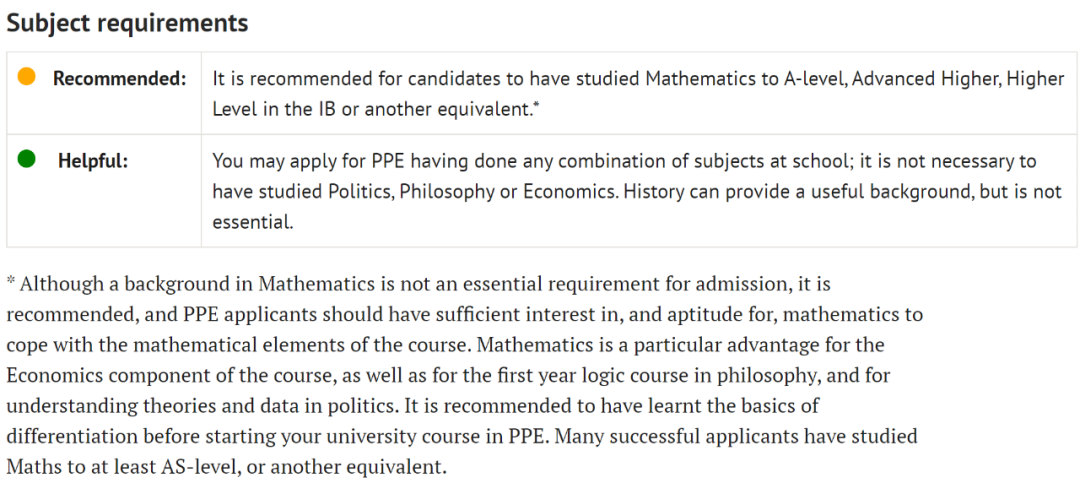Image resolution: width=1080 pixels, height=494 pixels.
Task: Select the Recommended label cell
Action: [x=104, y=93]
